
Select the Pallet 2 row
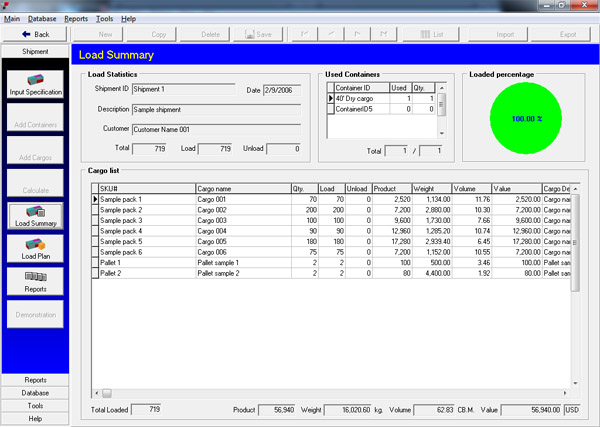[x=331, y=273]
